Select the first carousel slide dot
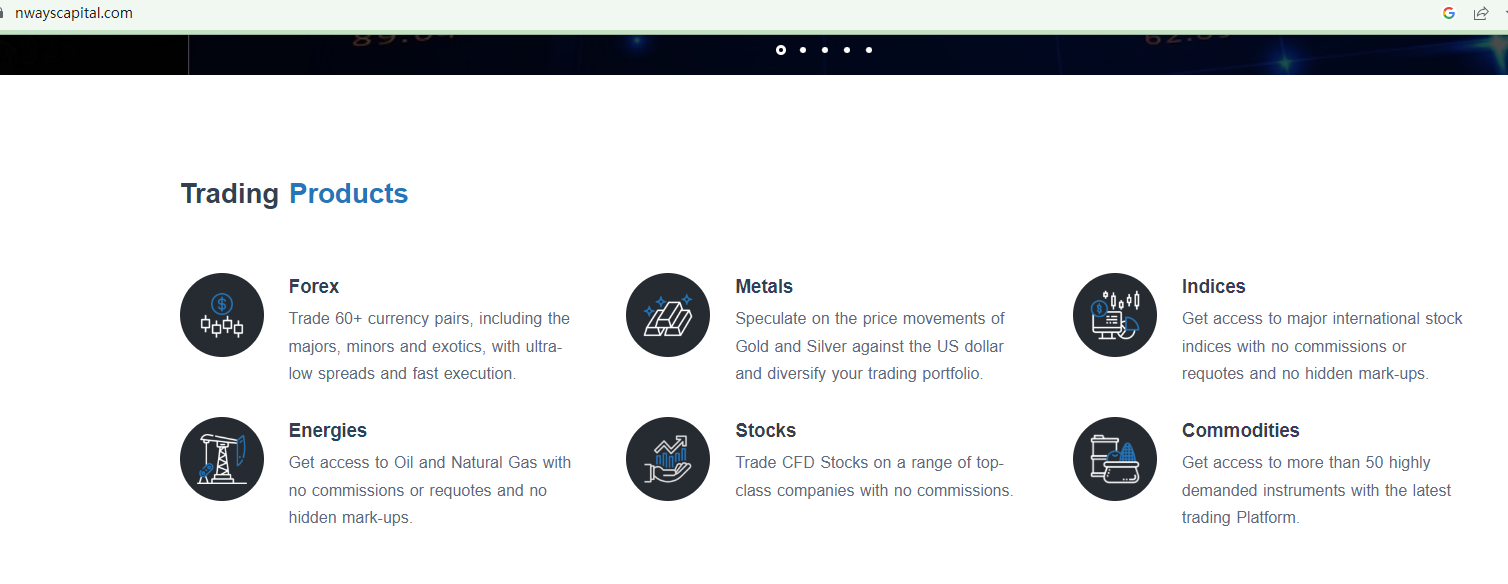This screenshot has width=1508, height=584. 781,50
